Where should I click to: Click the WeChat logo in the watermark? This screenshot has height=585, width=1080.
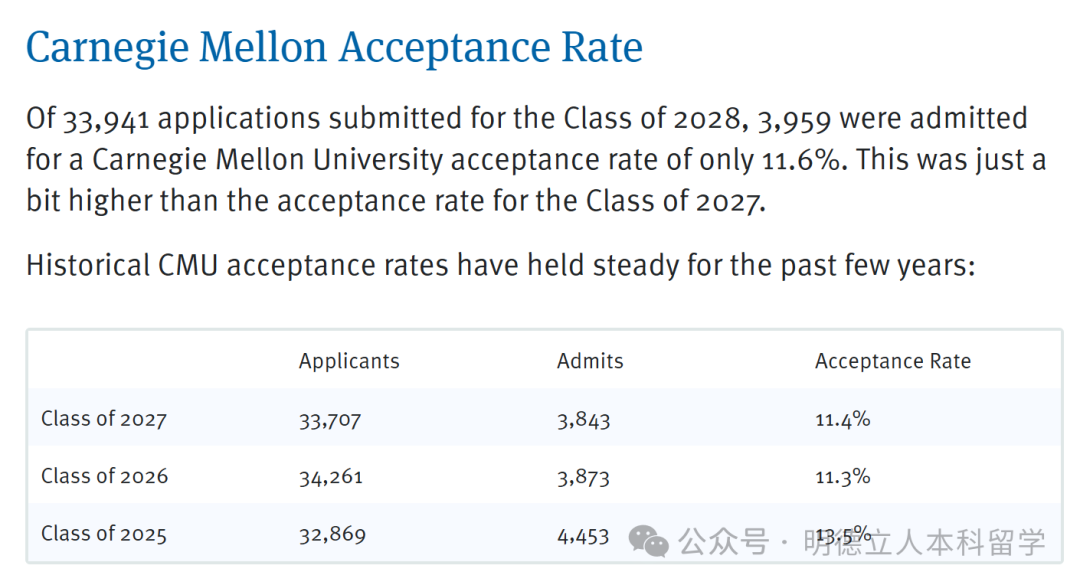coord(648,541)
